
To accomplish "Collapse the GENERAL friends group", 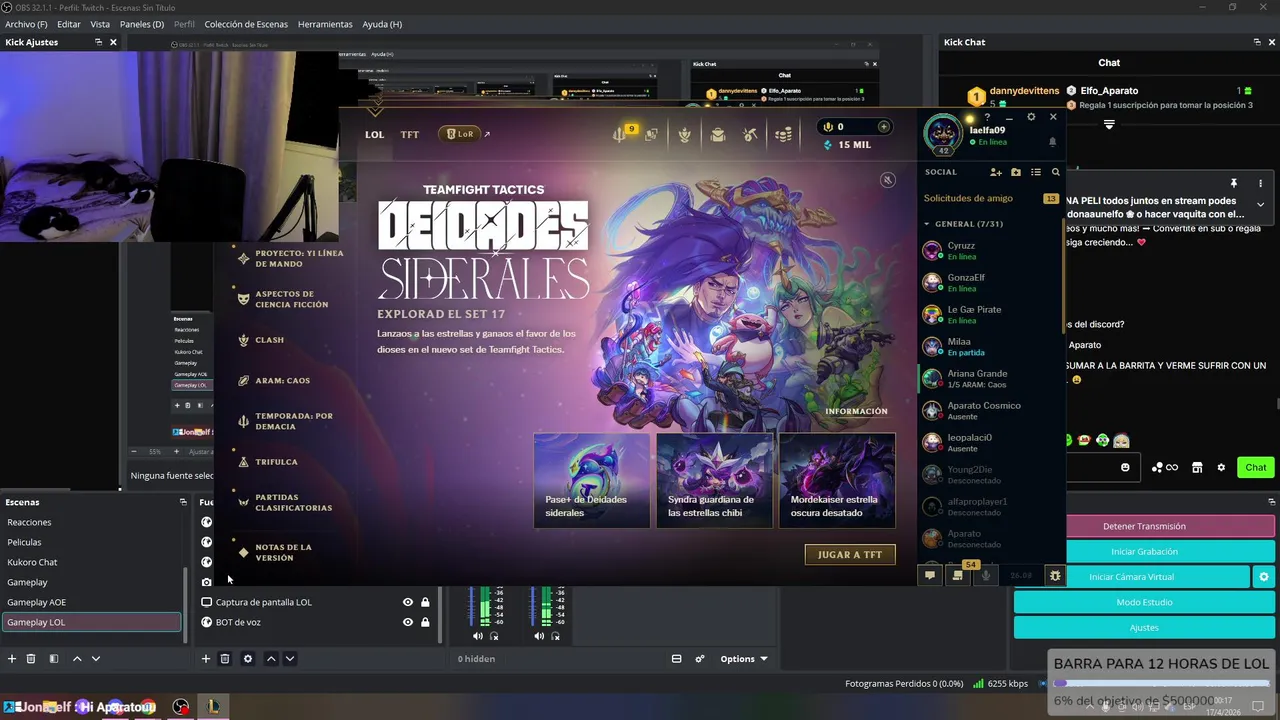I will (927, 224).
